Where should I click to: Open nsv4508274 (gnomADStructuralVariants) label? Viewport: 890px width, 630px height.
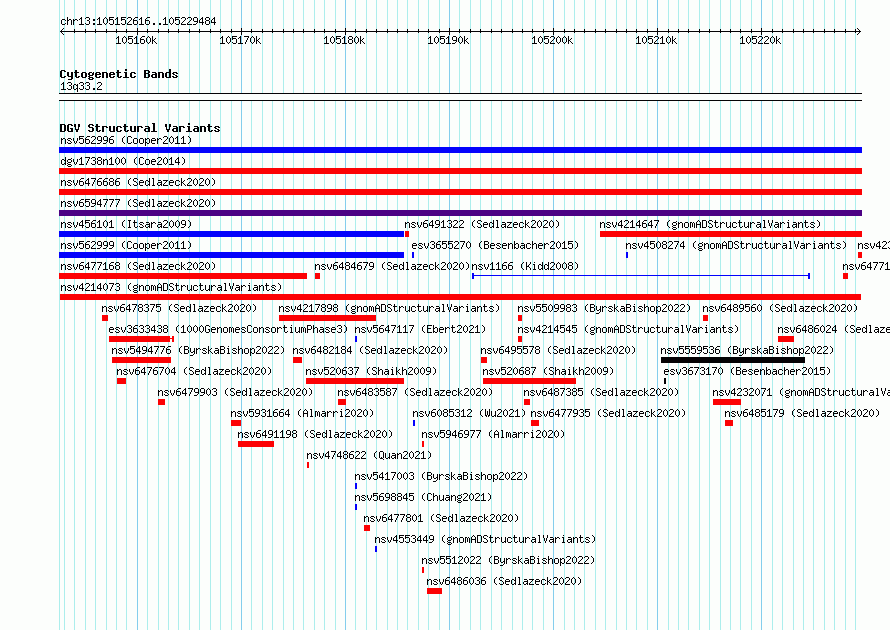coord(736,245)
